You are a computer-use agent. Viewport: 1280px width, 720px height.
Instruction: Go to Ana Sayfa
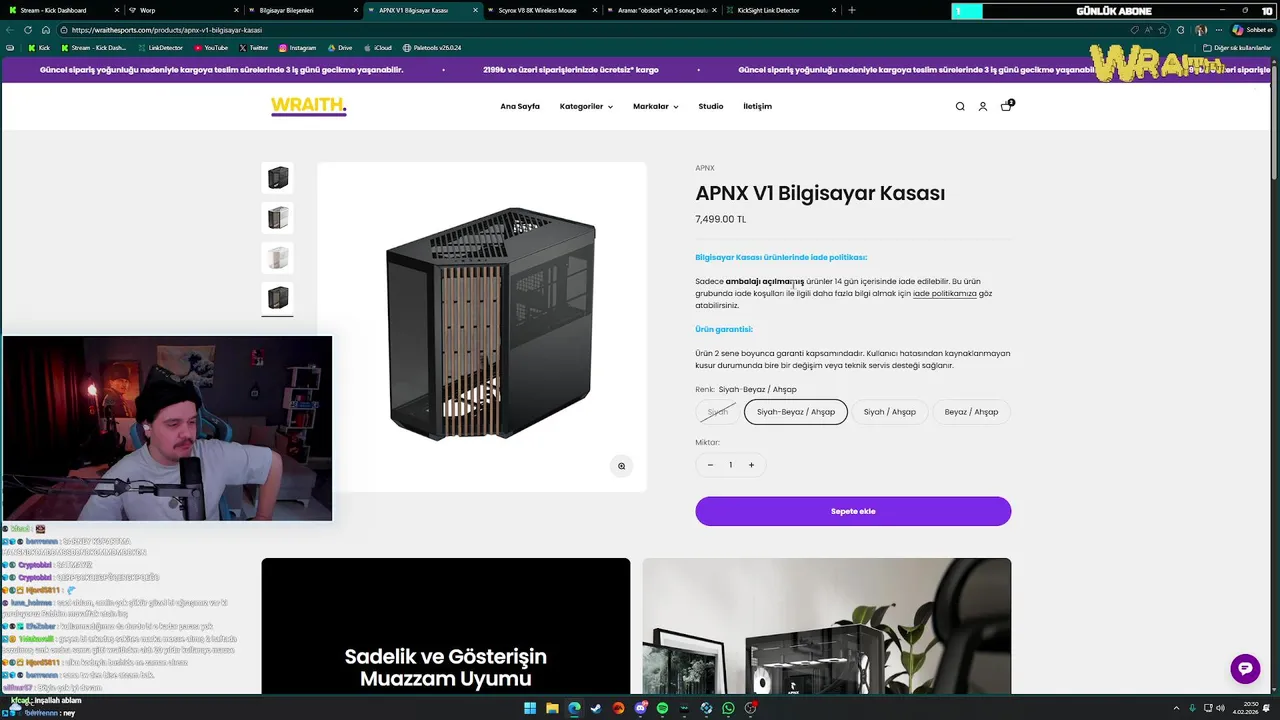pos(520,106)
